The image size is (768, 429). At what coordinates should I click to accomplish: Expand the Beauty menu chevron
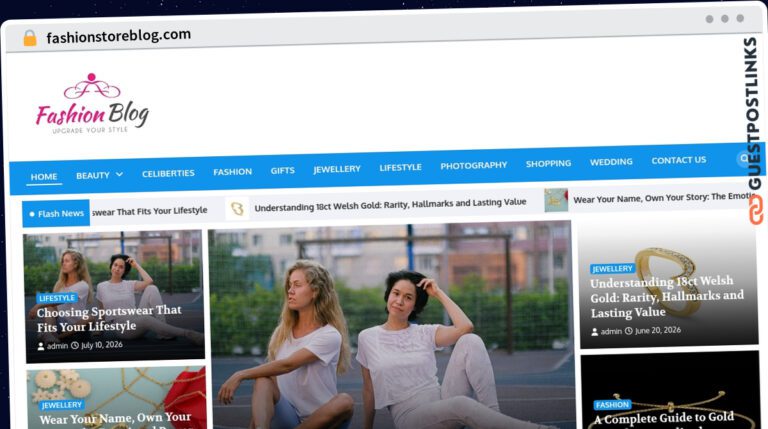pos(119,174)
